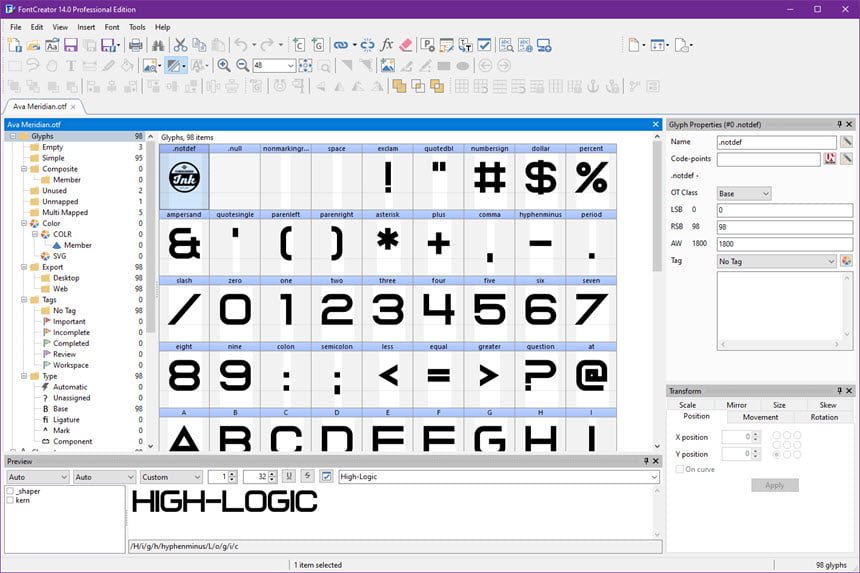
Task: Click the chain link icon
Action: (x=341, y=45)
